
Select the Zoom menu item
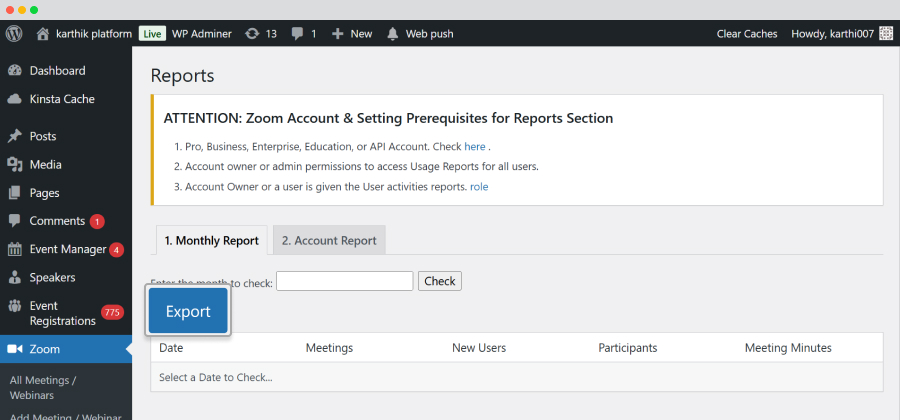[66, 349]
